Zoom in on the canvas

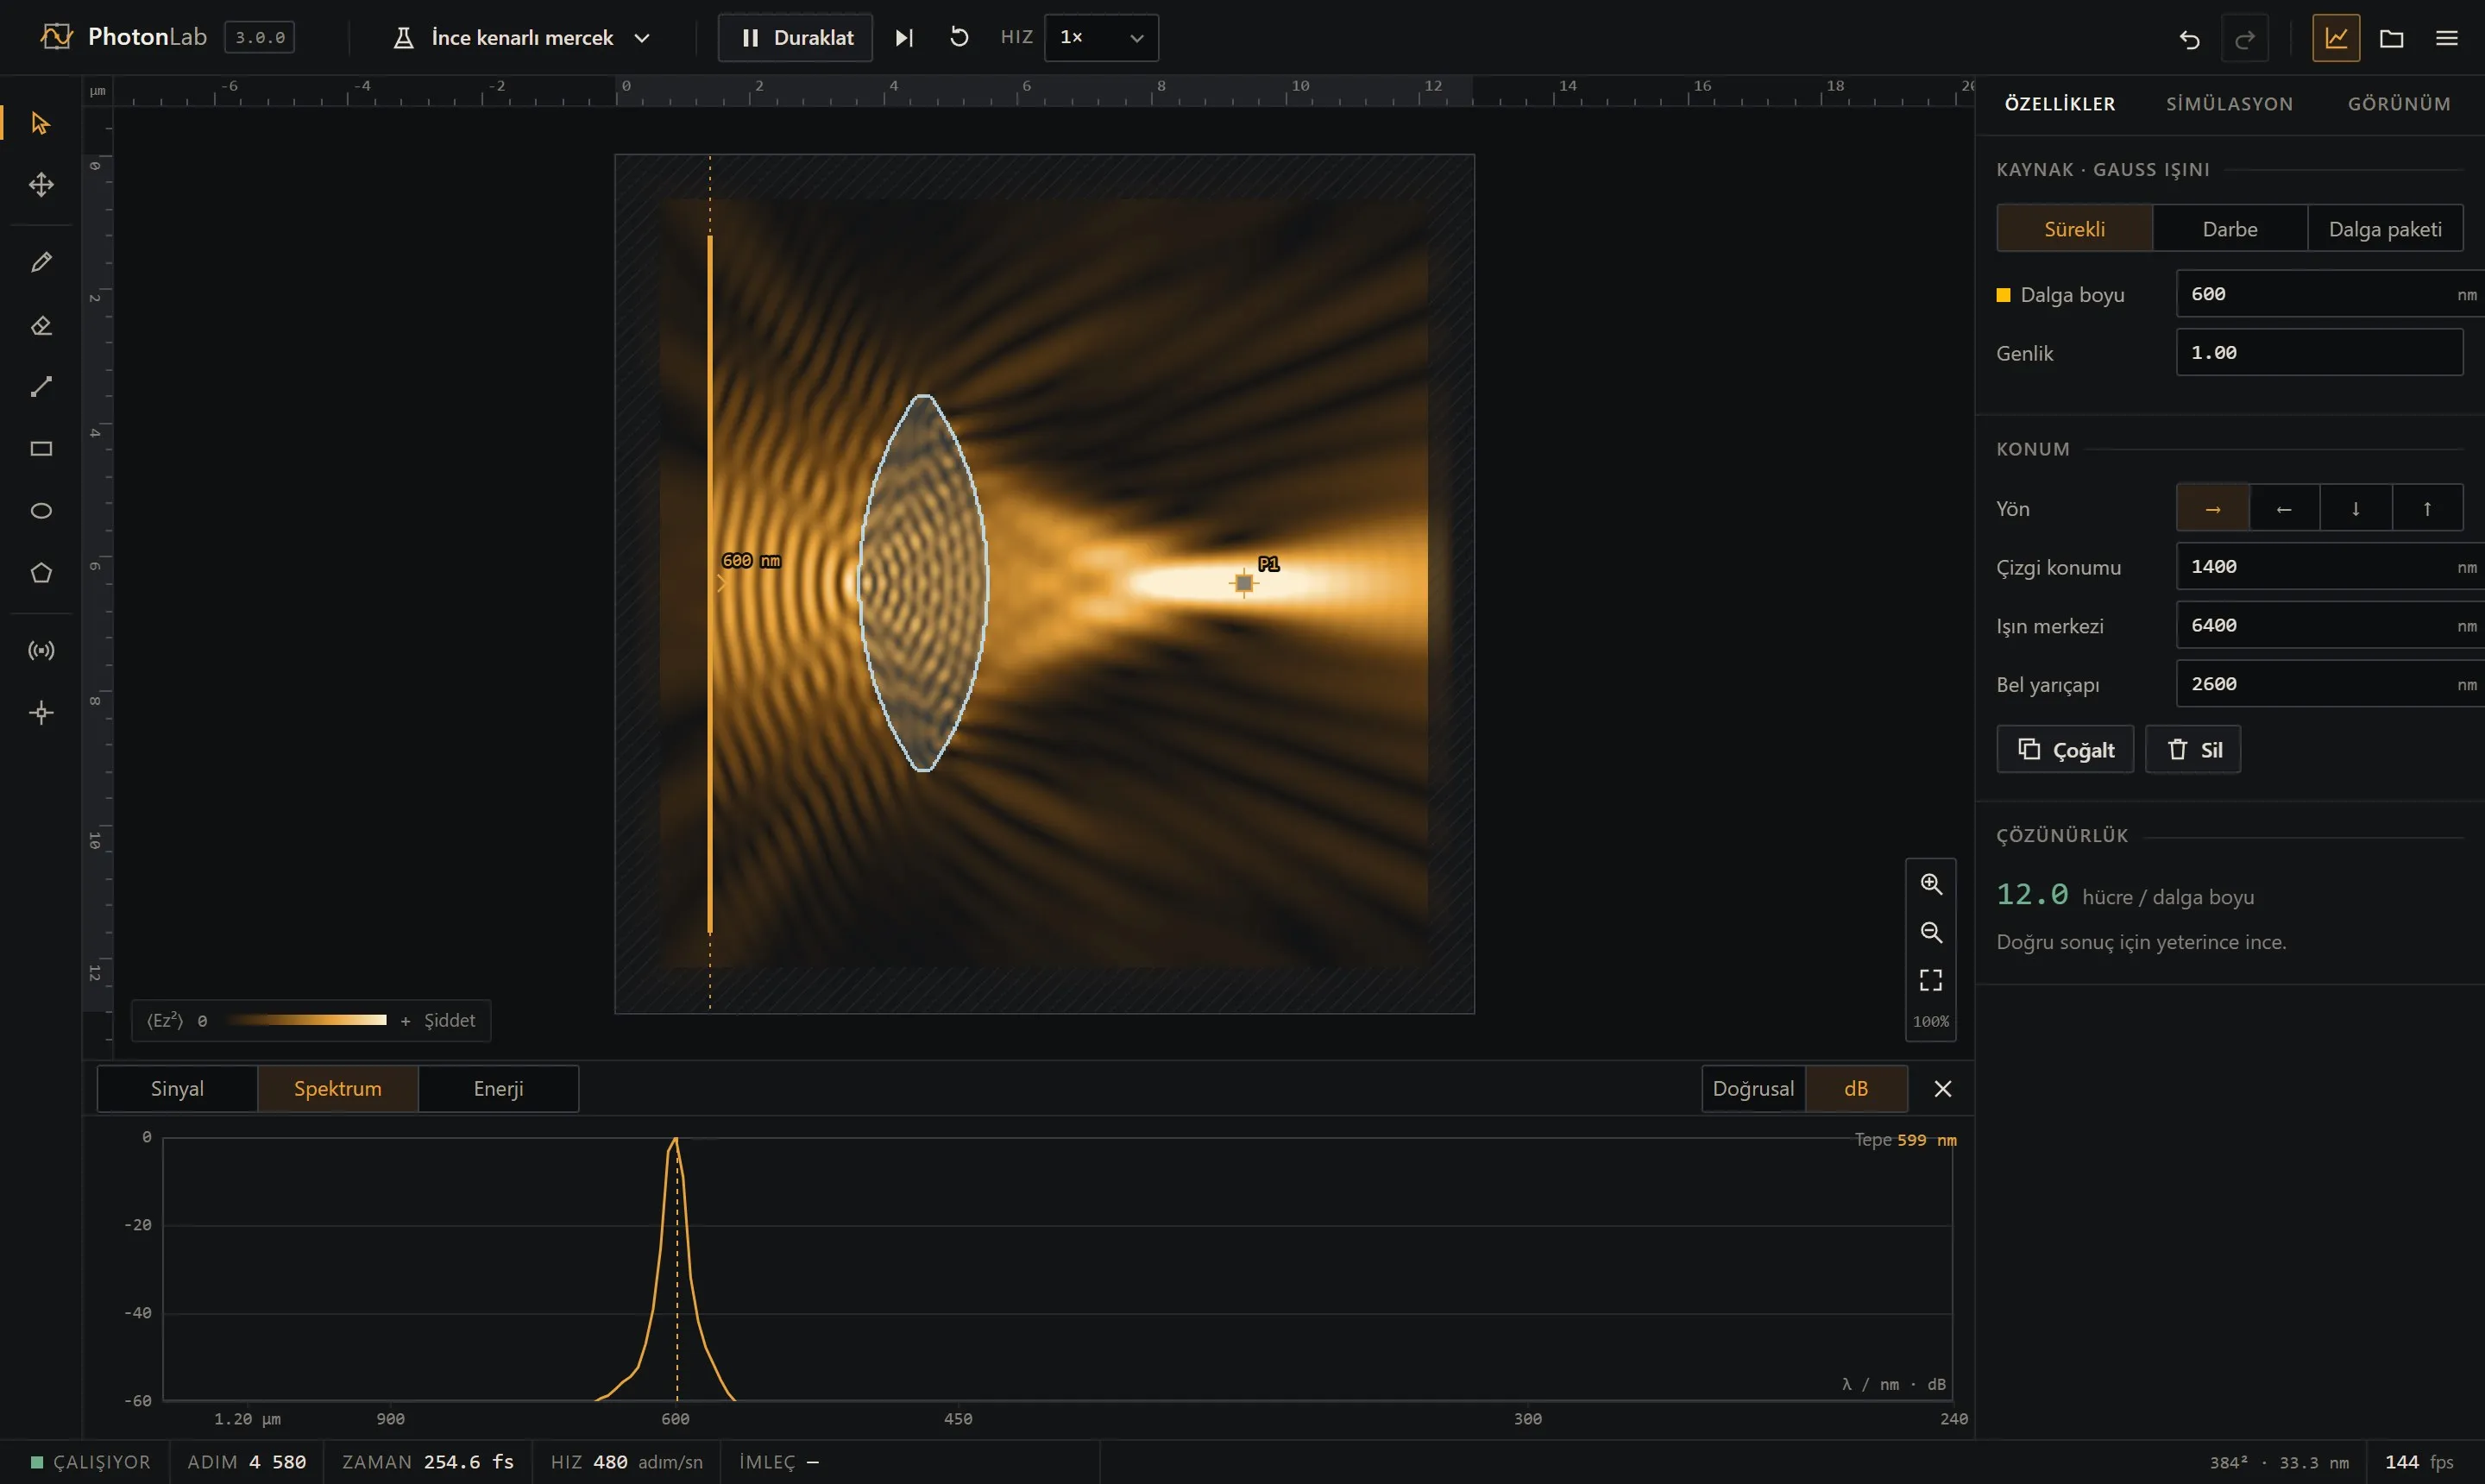tap(1931, 884)
